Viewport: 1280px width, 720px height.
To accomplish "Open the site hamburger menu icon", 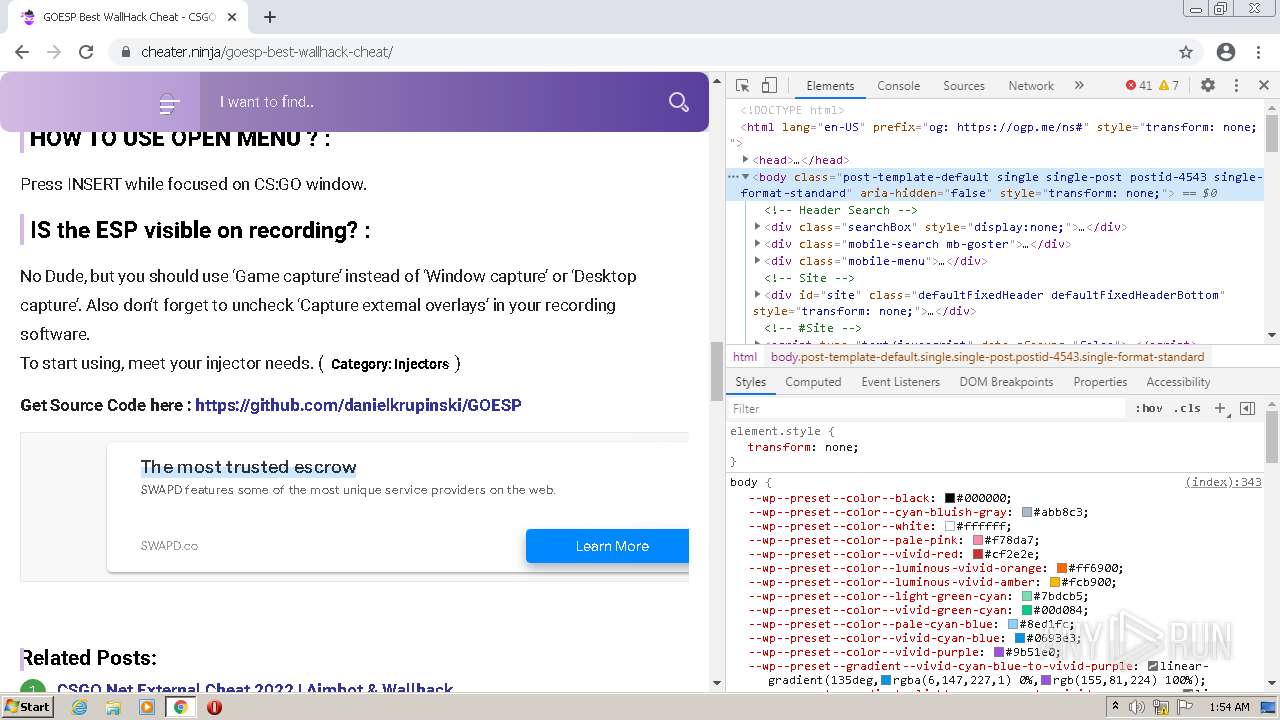I will point(169,103).
